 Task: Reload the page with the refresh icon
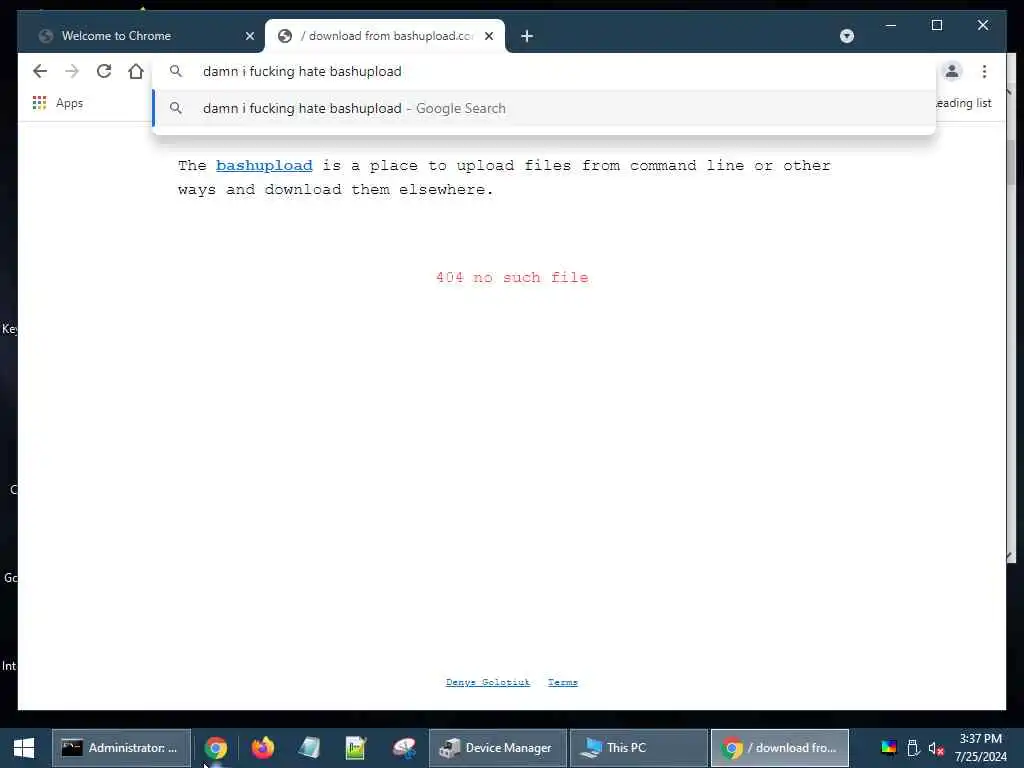click(104, 71)
